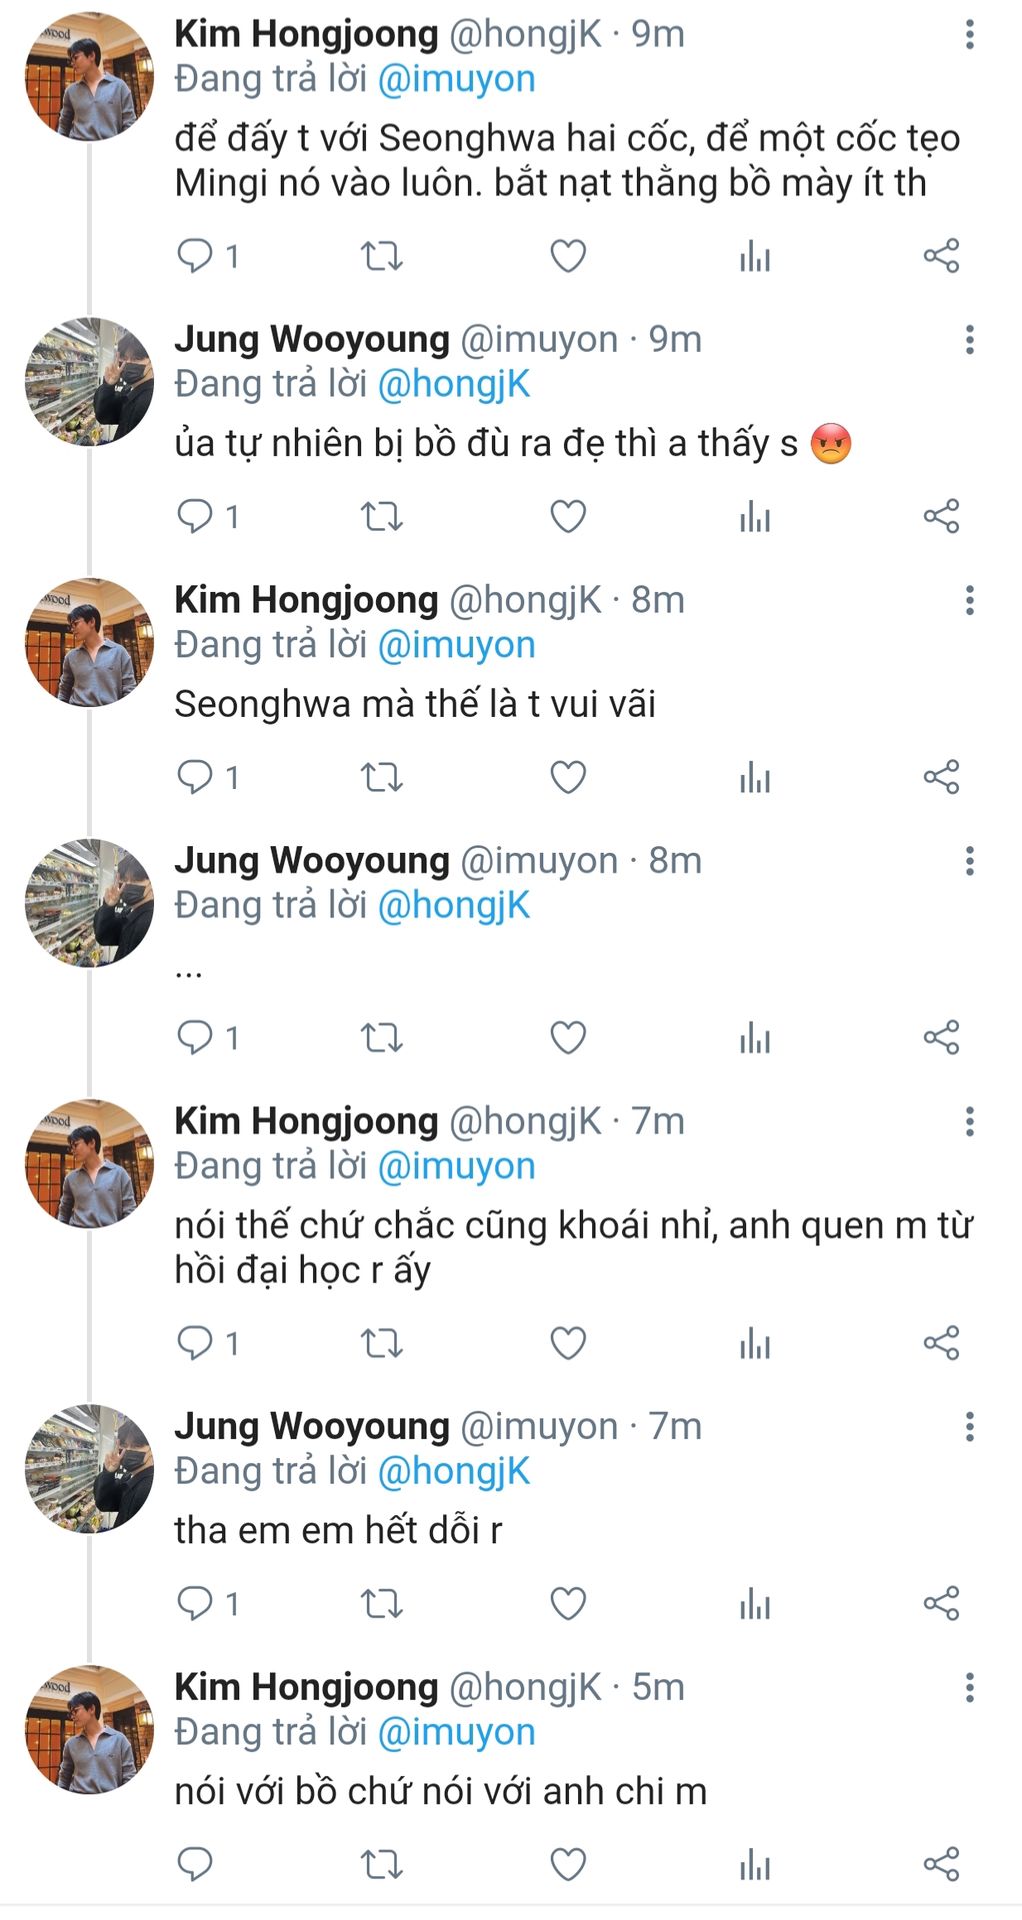Like the tweet mentioning Seonghwa hai cốc
This screenshot has height=1920, width=1022.
pyautogui.click(x=568, y=257)
